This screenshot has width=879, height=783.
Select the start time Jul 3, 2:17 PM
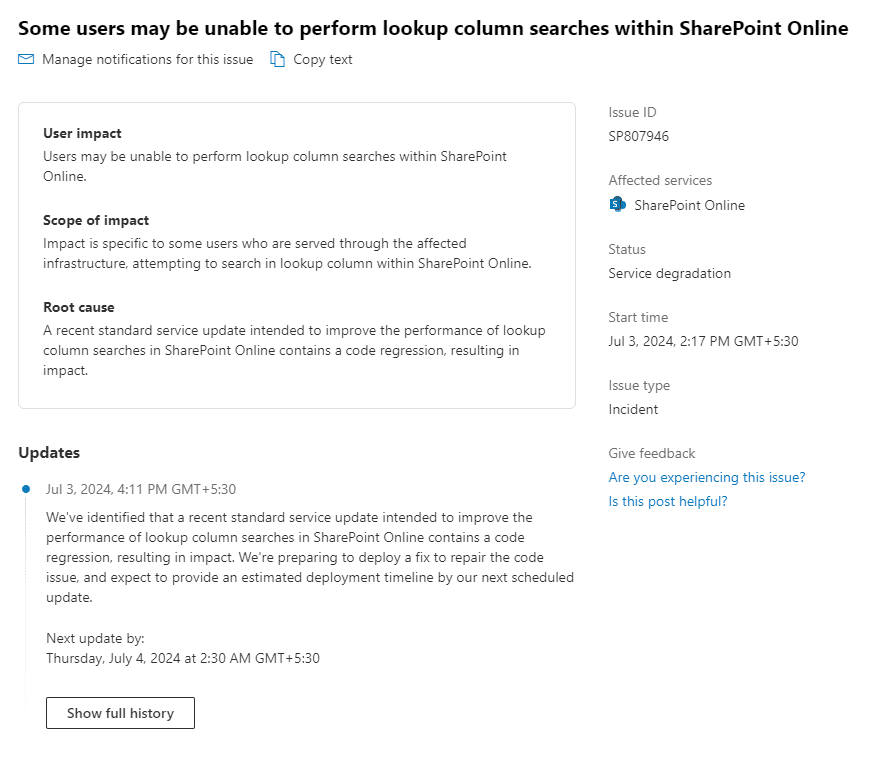(703, 341)
